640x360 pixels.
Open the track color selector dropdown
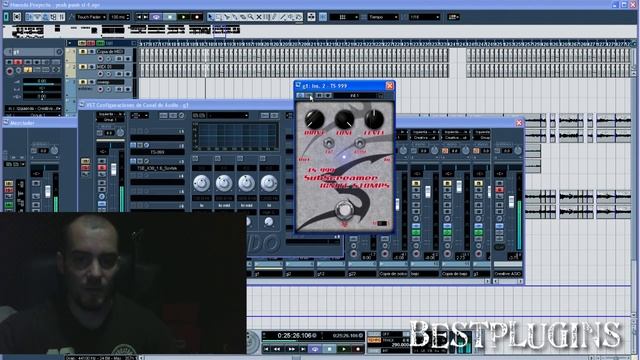click(453, 17)
